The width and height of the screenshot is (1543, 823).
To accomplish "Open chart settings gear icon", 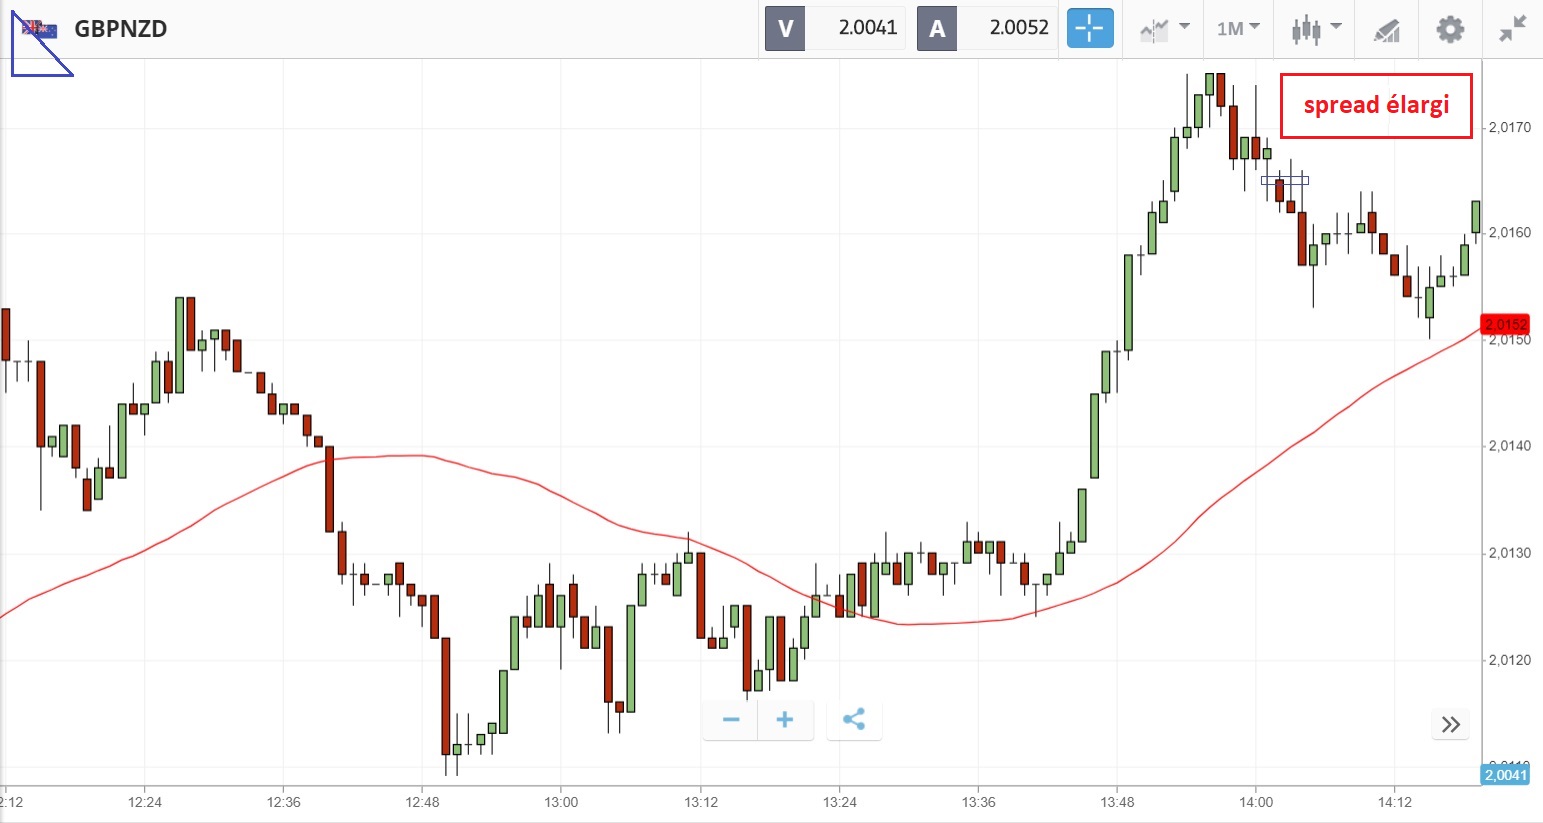I will 1450,28.
